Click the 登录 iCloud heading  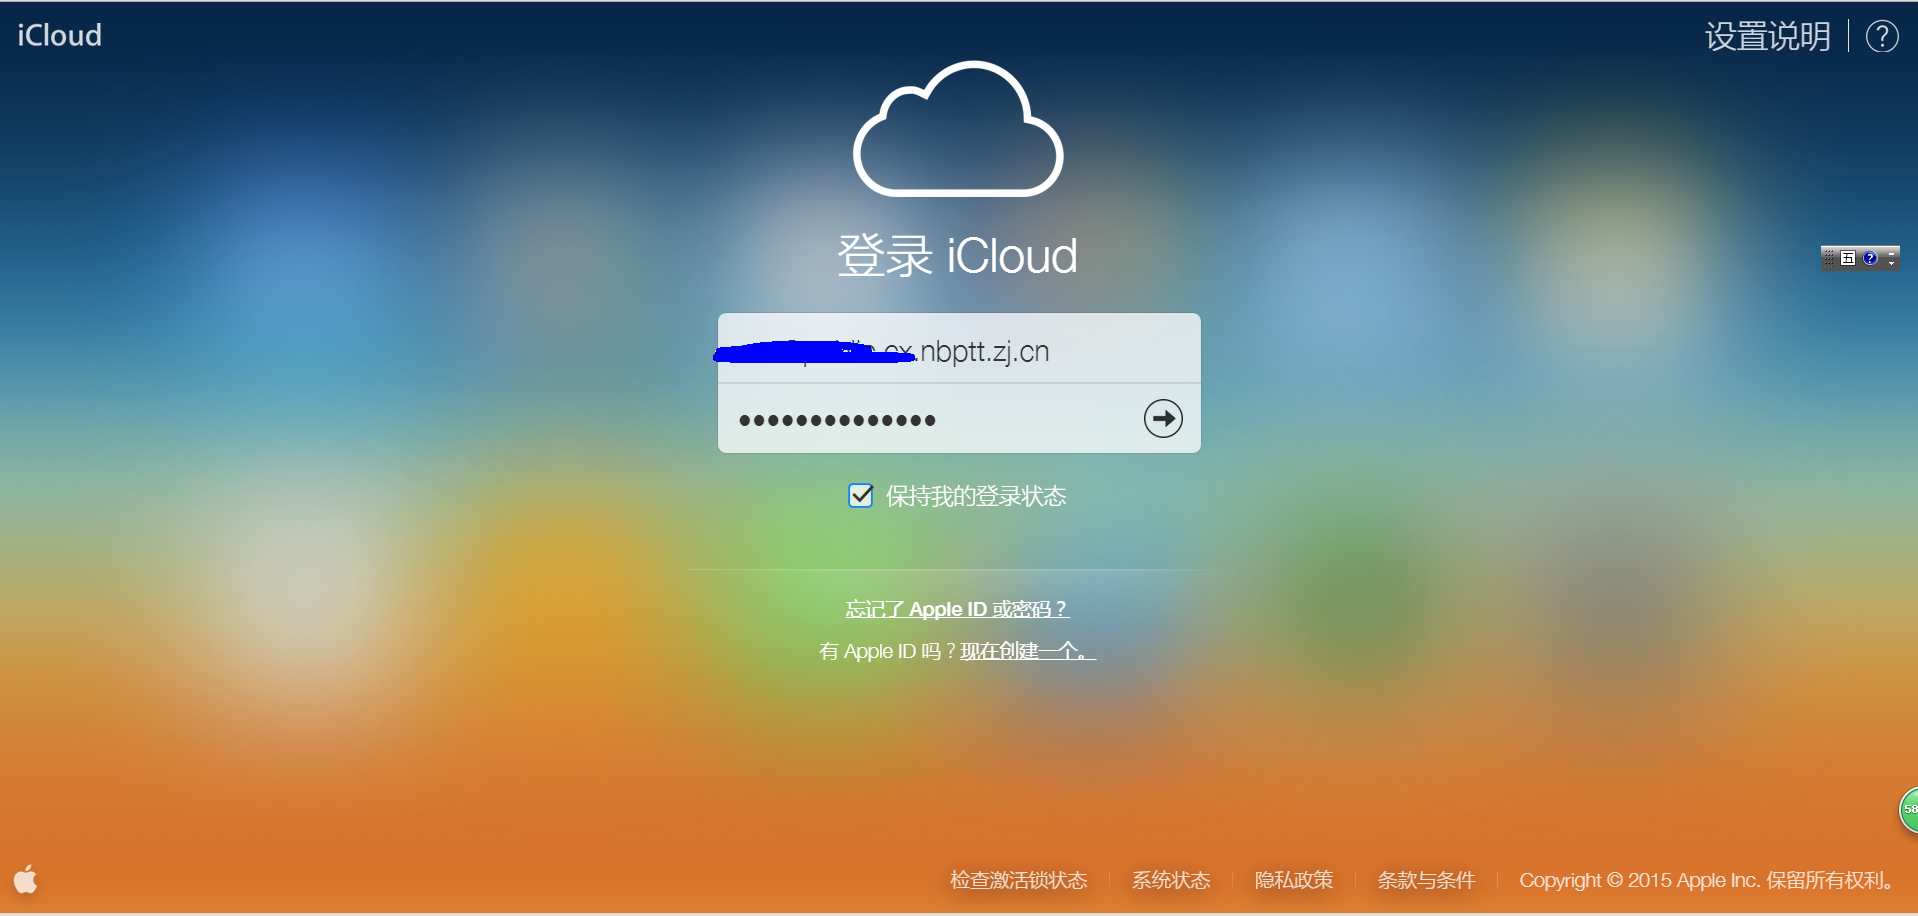click(x=957, y=255)
